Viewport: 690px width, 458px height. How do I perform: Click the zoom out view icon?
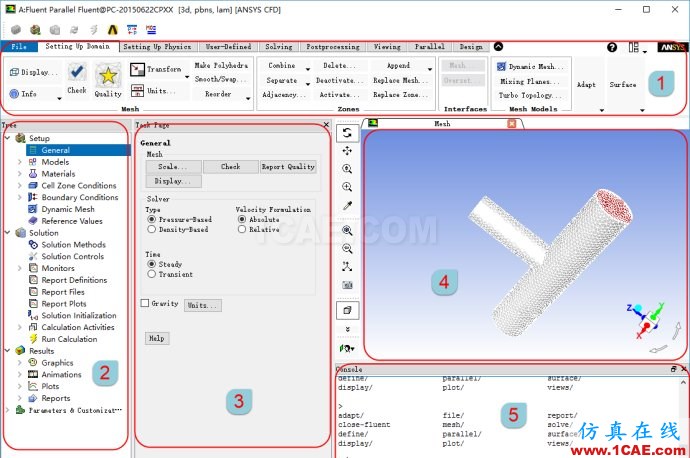[x=347, y=249]
